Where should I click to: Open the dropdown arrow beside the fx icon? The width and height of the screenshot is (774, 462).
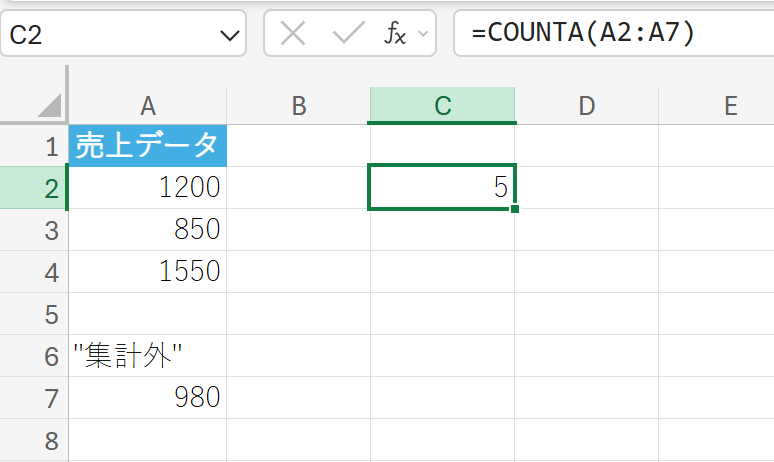(x=422, y=34)
